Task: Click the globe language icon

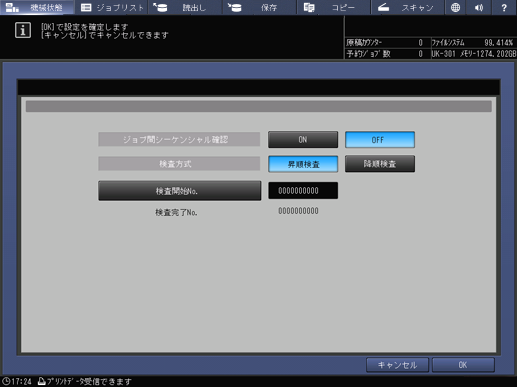Action: (x=455, y=7)
